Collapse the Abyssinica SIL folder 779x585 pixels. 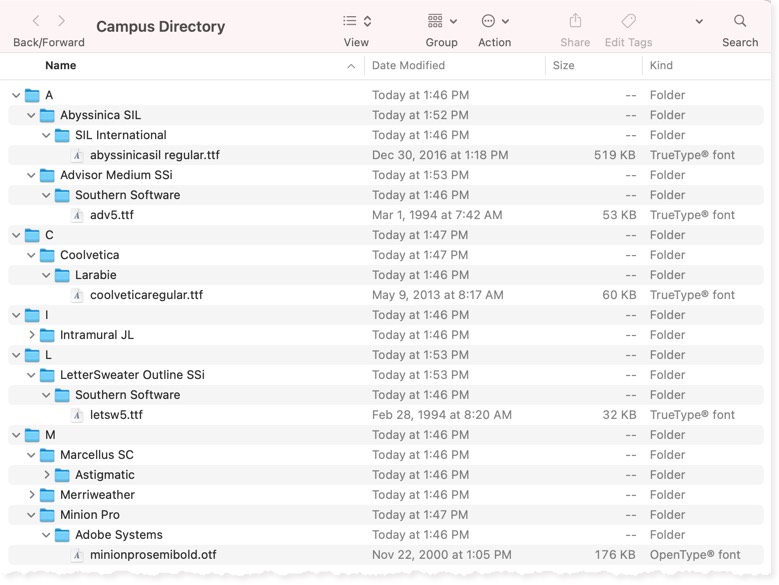point(31,115)
